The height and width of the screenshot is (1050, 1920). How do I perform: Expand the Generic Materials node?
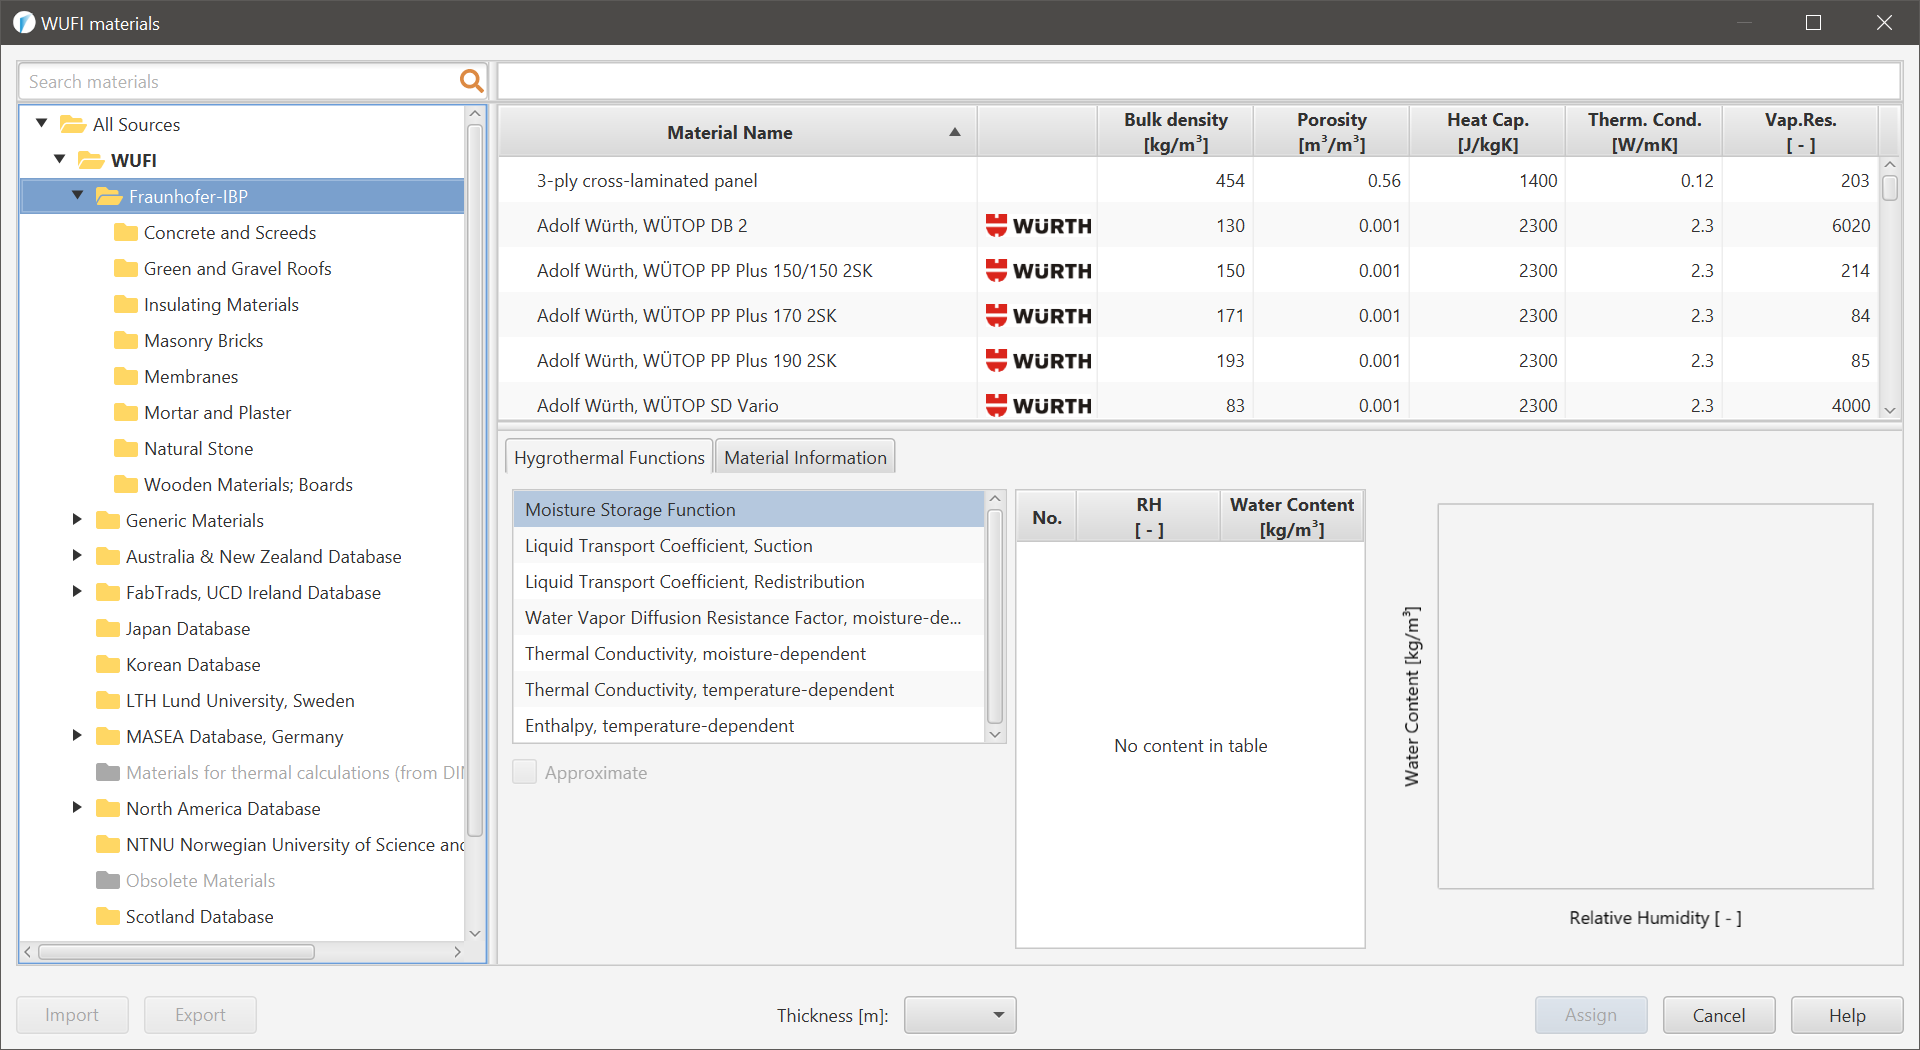[77, 519]
